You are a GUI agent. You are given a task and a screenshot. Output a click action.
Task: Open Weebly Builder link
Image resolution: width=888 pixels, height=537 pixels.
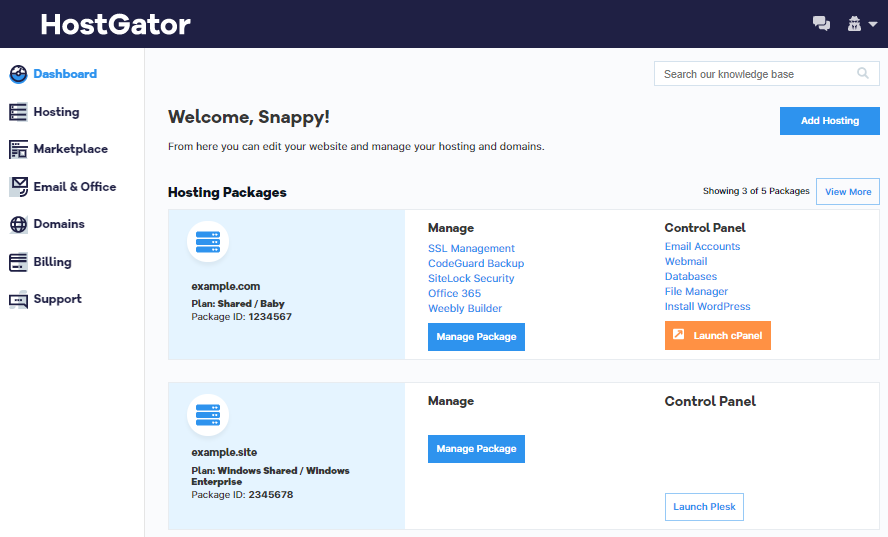(465, 308)
